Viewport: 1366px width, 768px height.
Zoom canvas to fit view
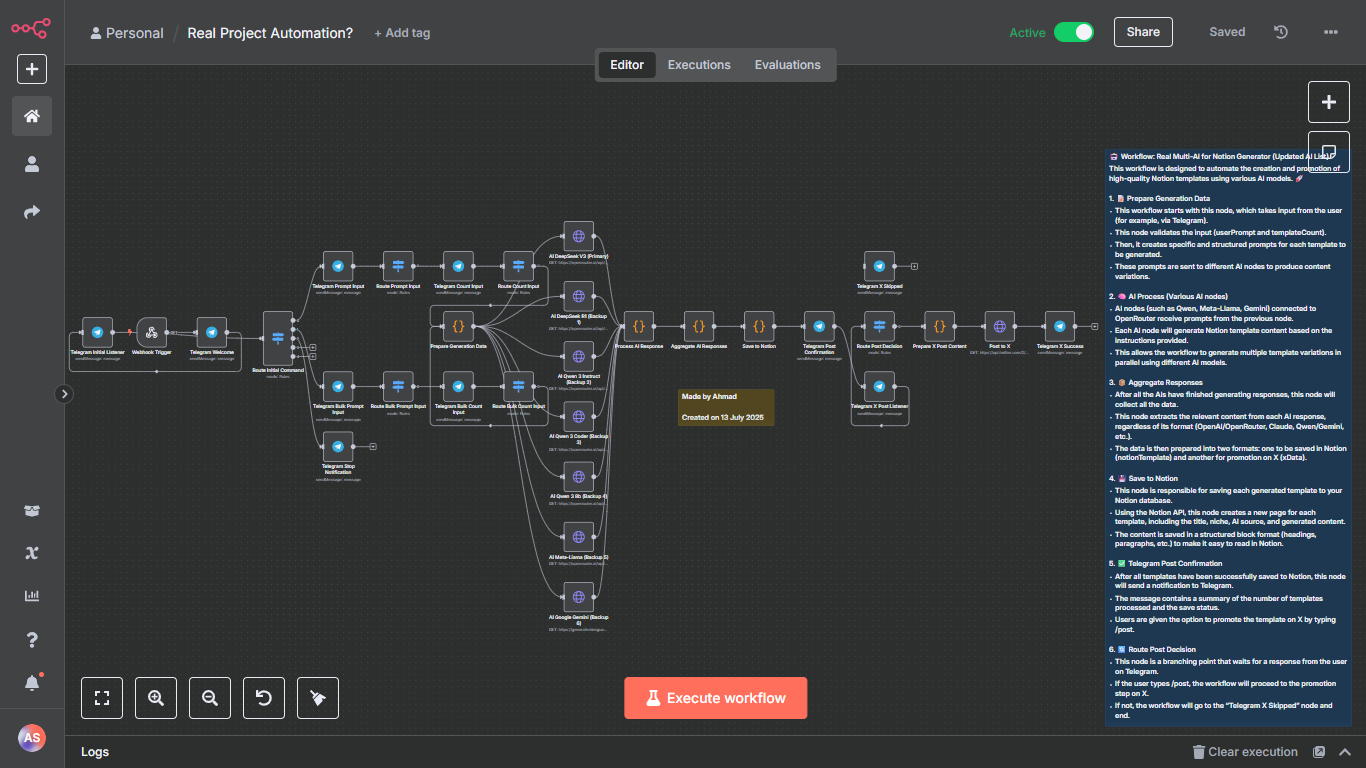[x=101, y=698]
